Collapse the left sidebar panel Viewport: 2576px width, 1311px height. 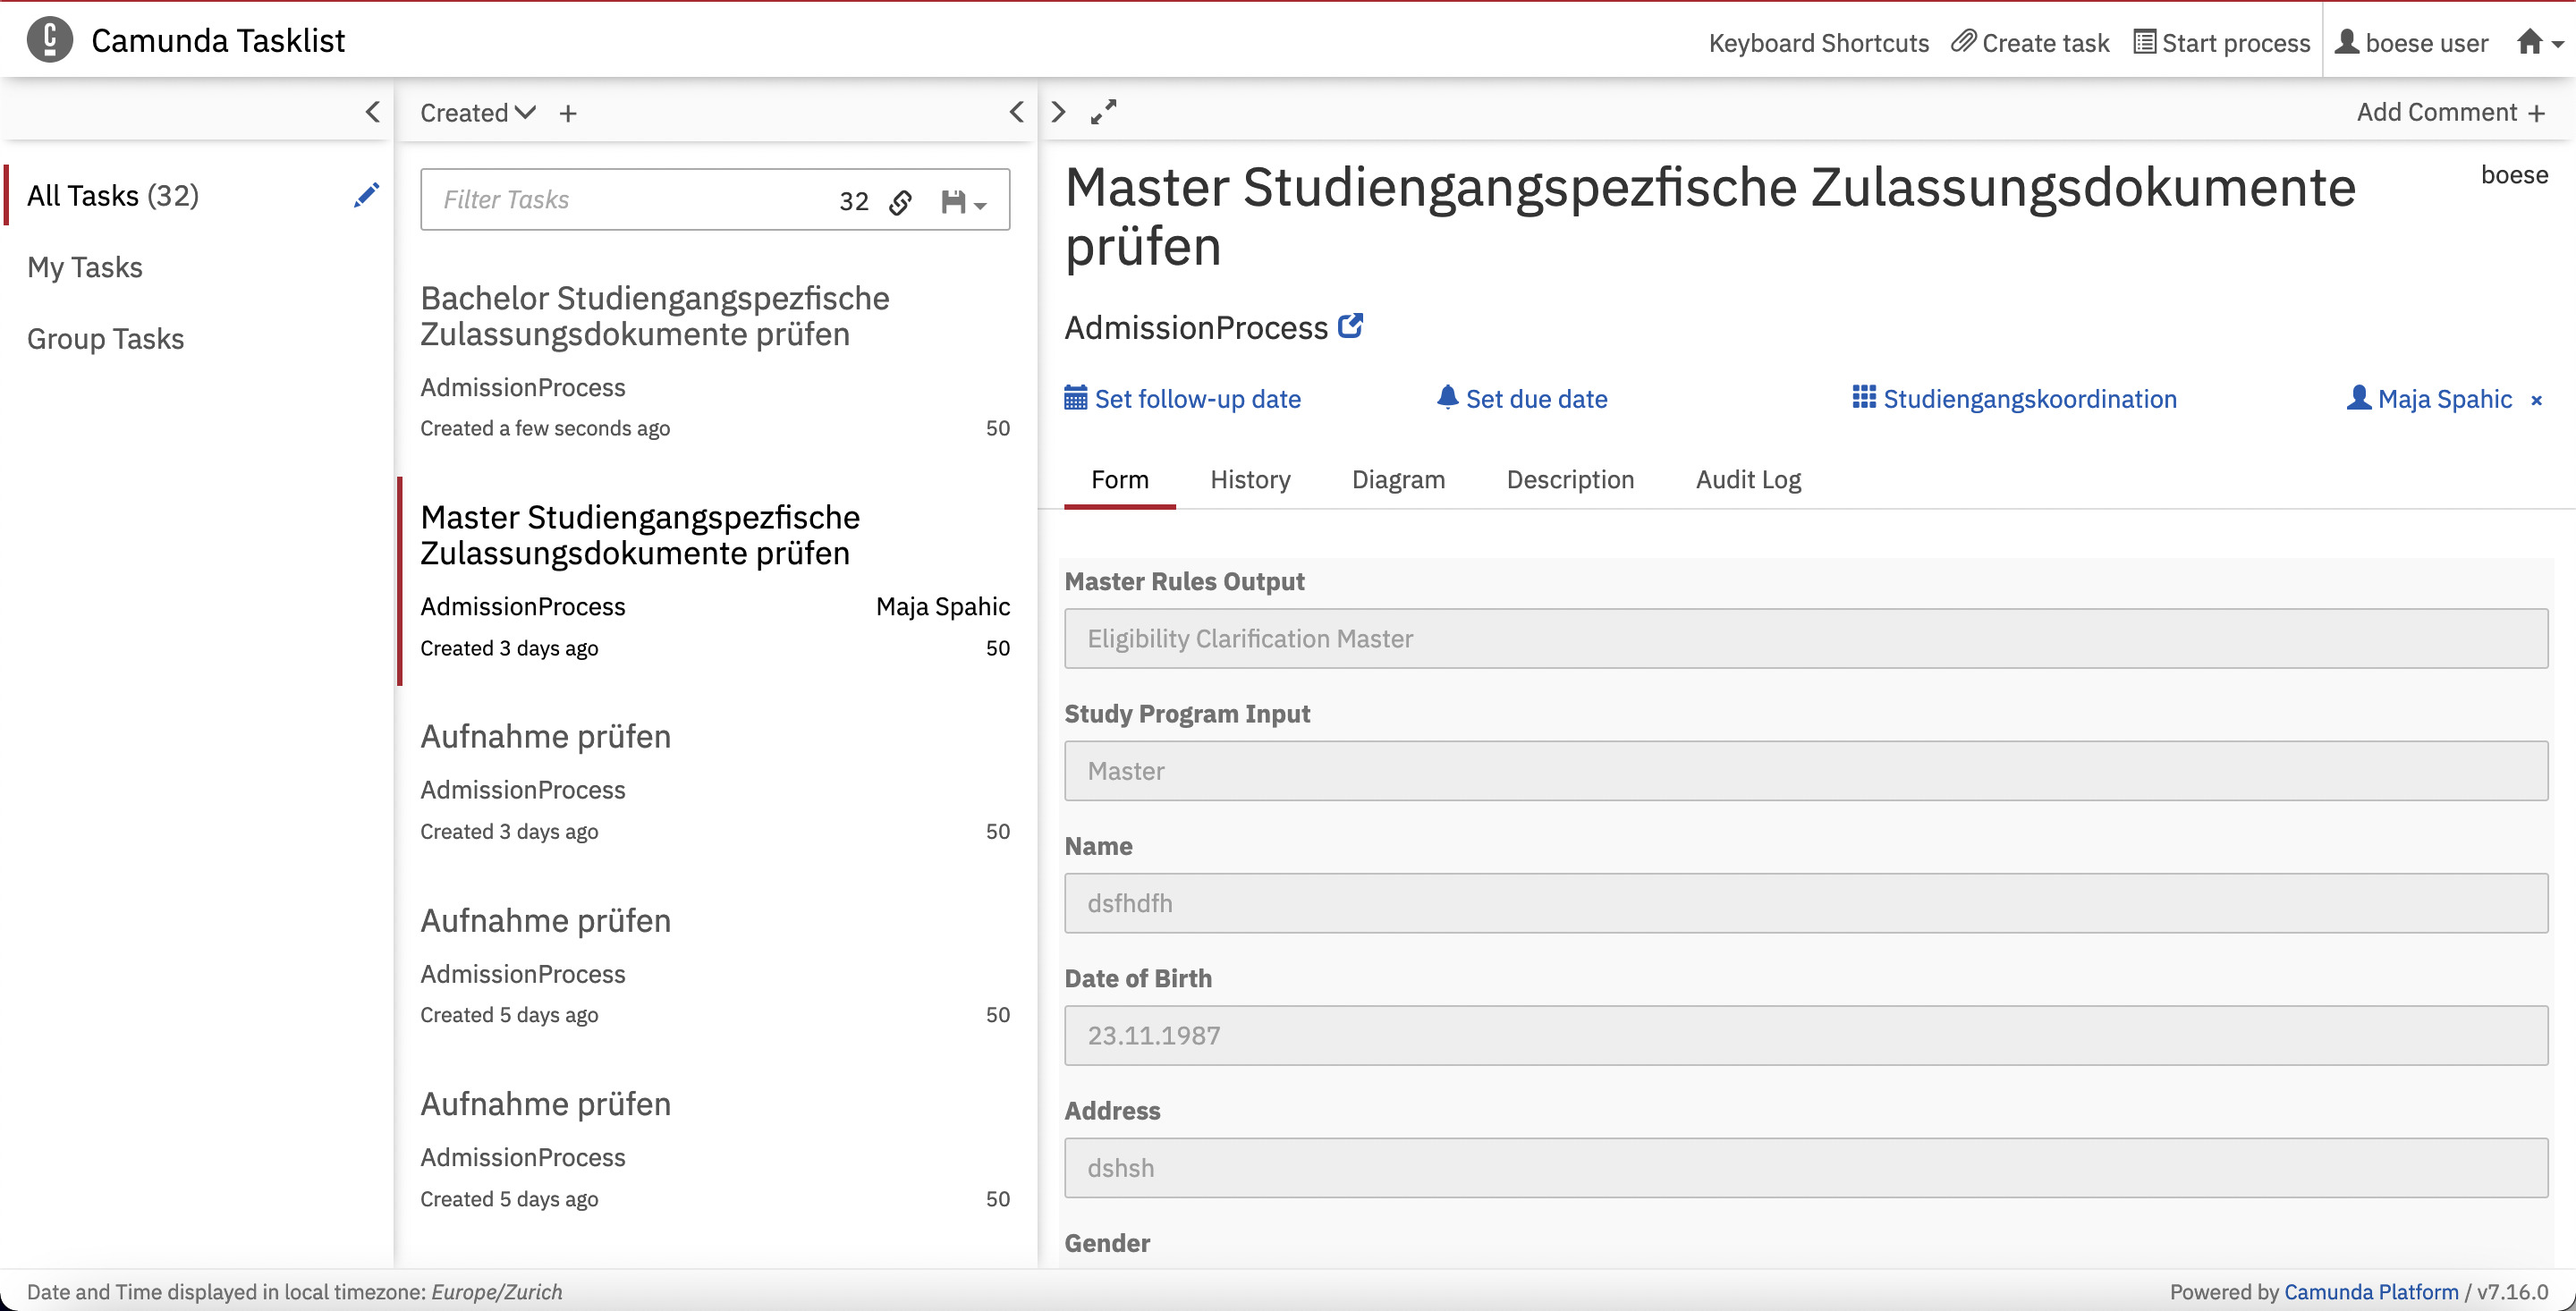coord(372,111)
